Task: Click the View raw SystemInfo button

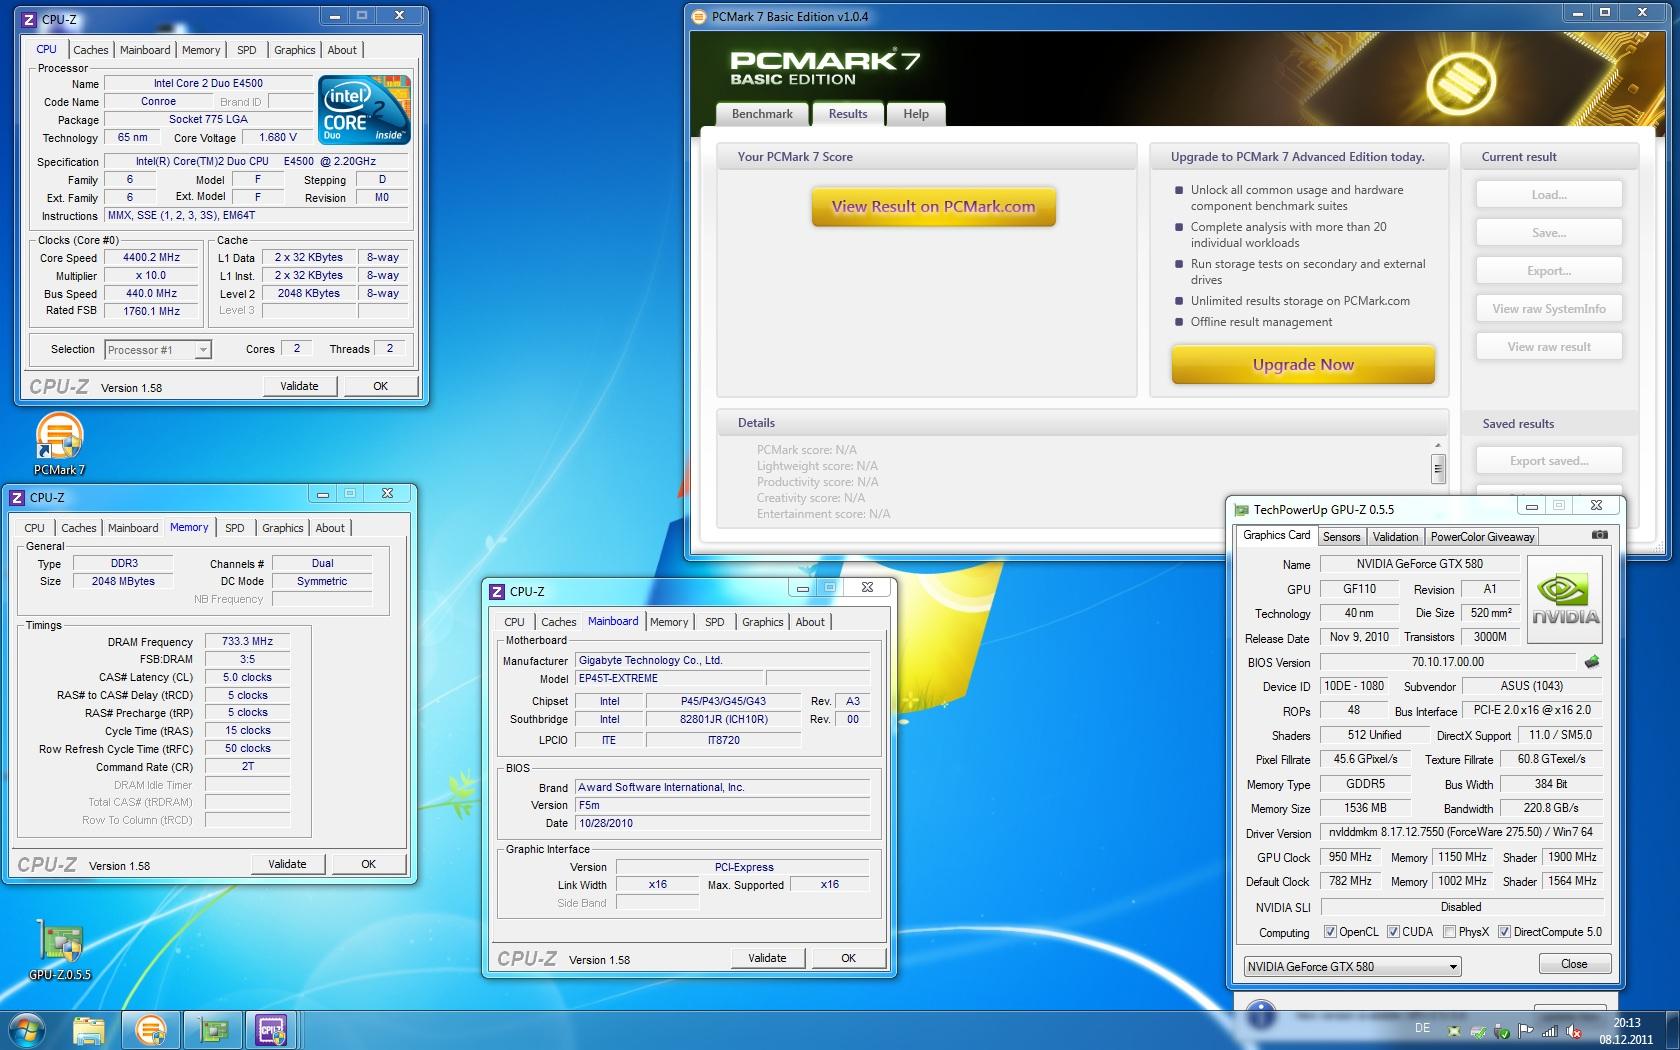Action: coord(1549,309)
